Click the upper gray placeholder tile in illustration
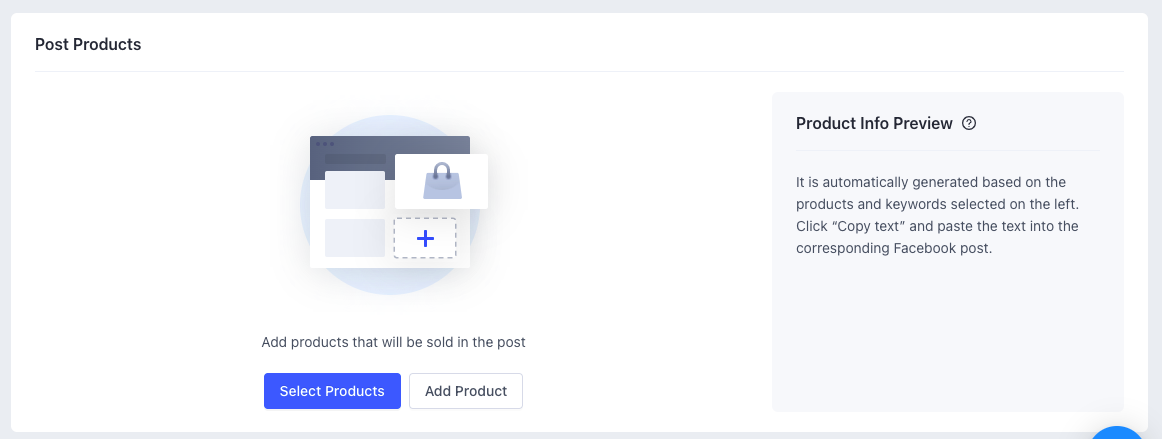The height and width of the screenshot is (439, 1162). [x=354, y=190]
